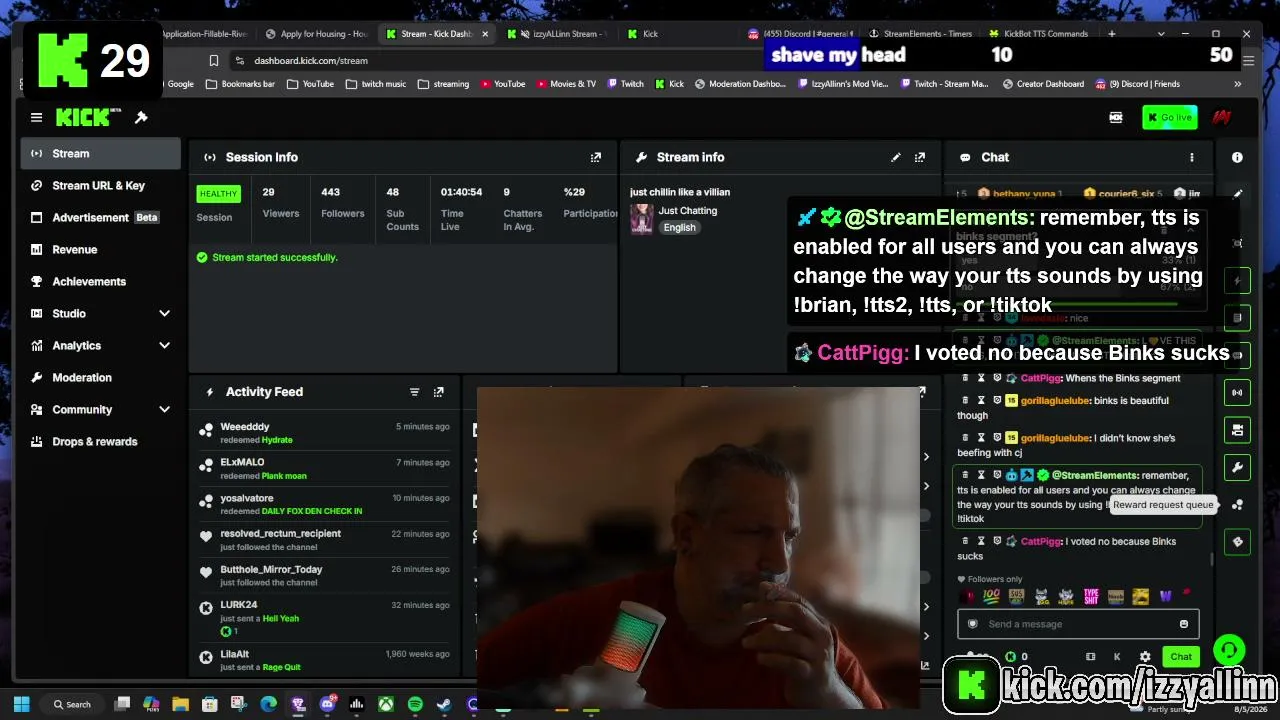Pop out the Session Info panel
Screen dimensions: 1280x720
pyautogui.click(x=596, y=157)
